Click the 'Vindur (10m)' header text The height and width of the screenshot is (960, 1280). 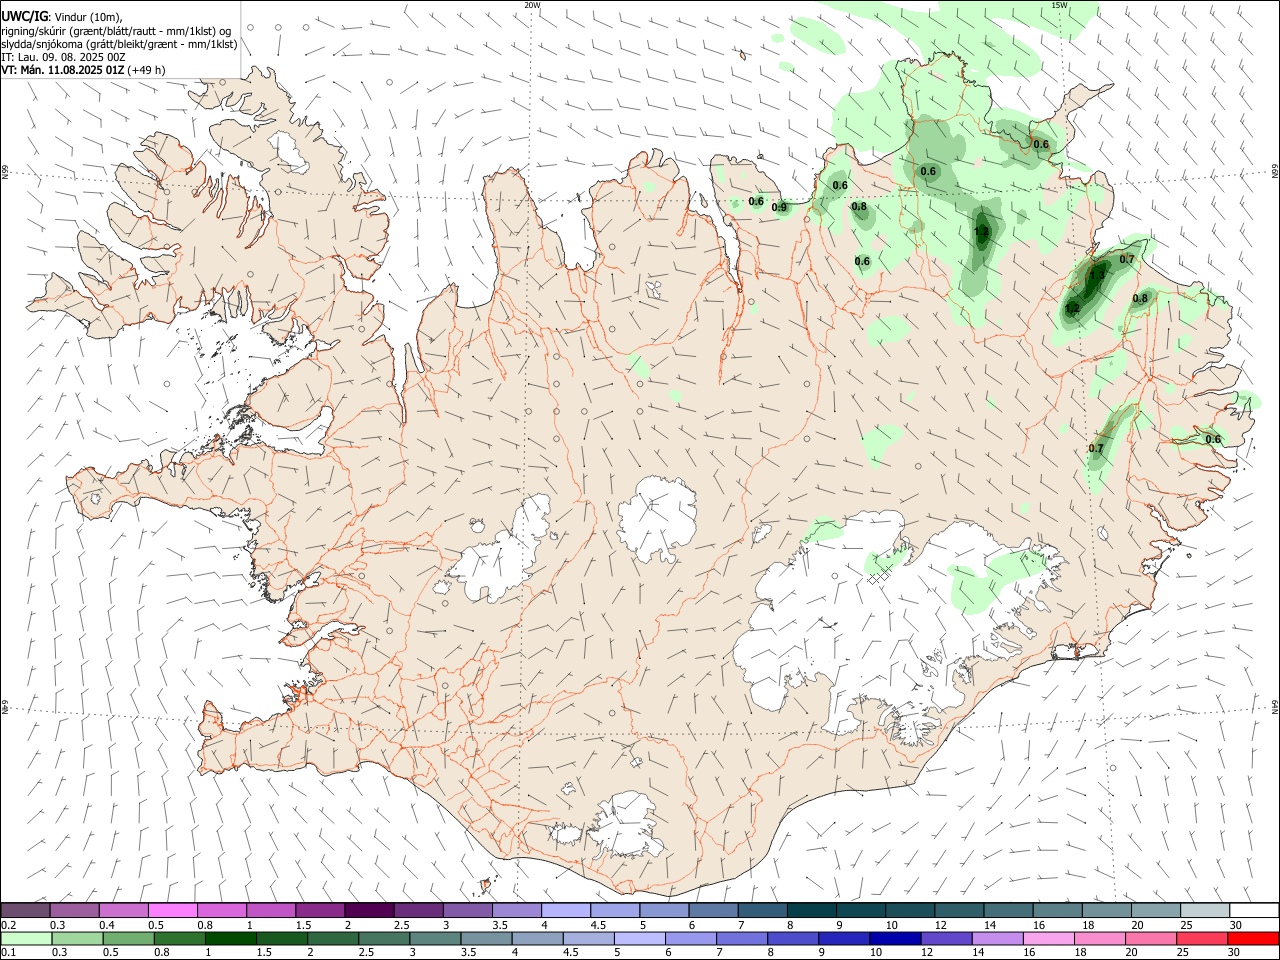coord(88,16)
